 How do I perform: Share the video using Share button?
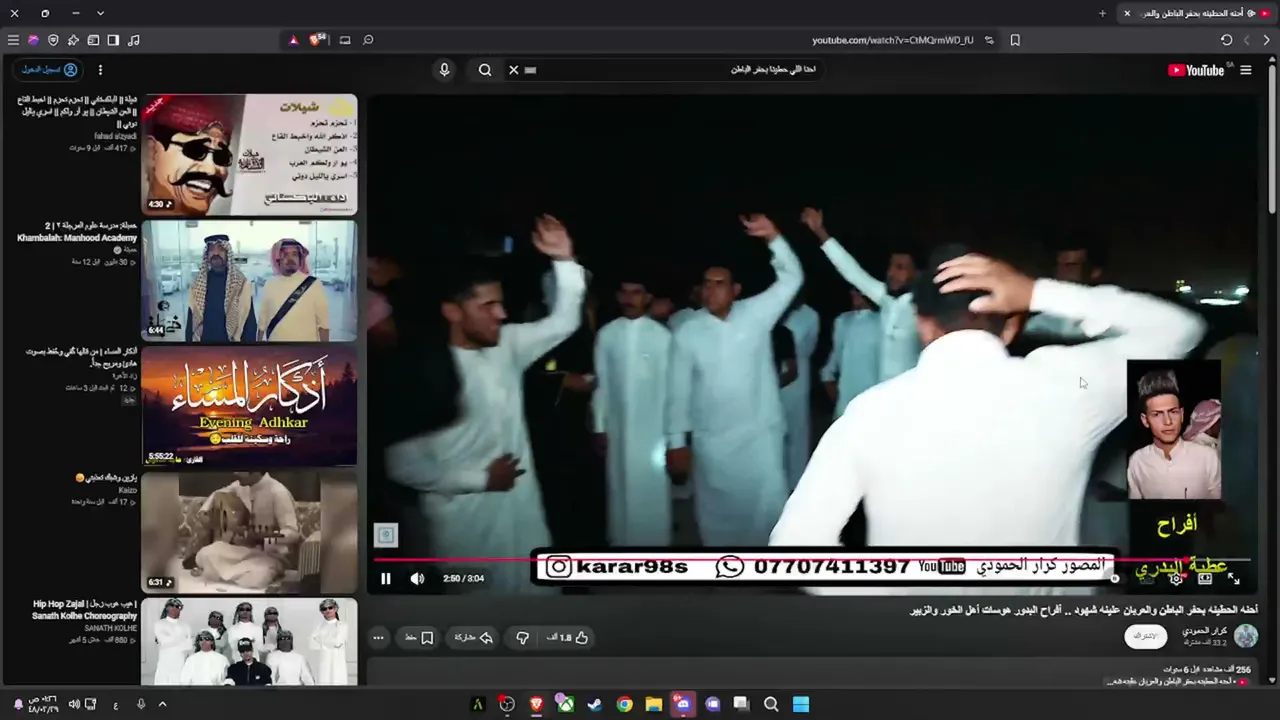point(474,637)
